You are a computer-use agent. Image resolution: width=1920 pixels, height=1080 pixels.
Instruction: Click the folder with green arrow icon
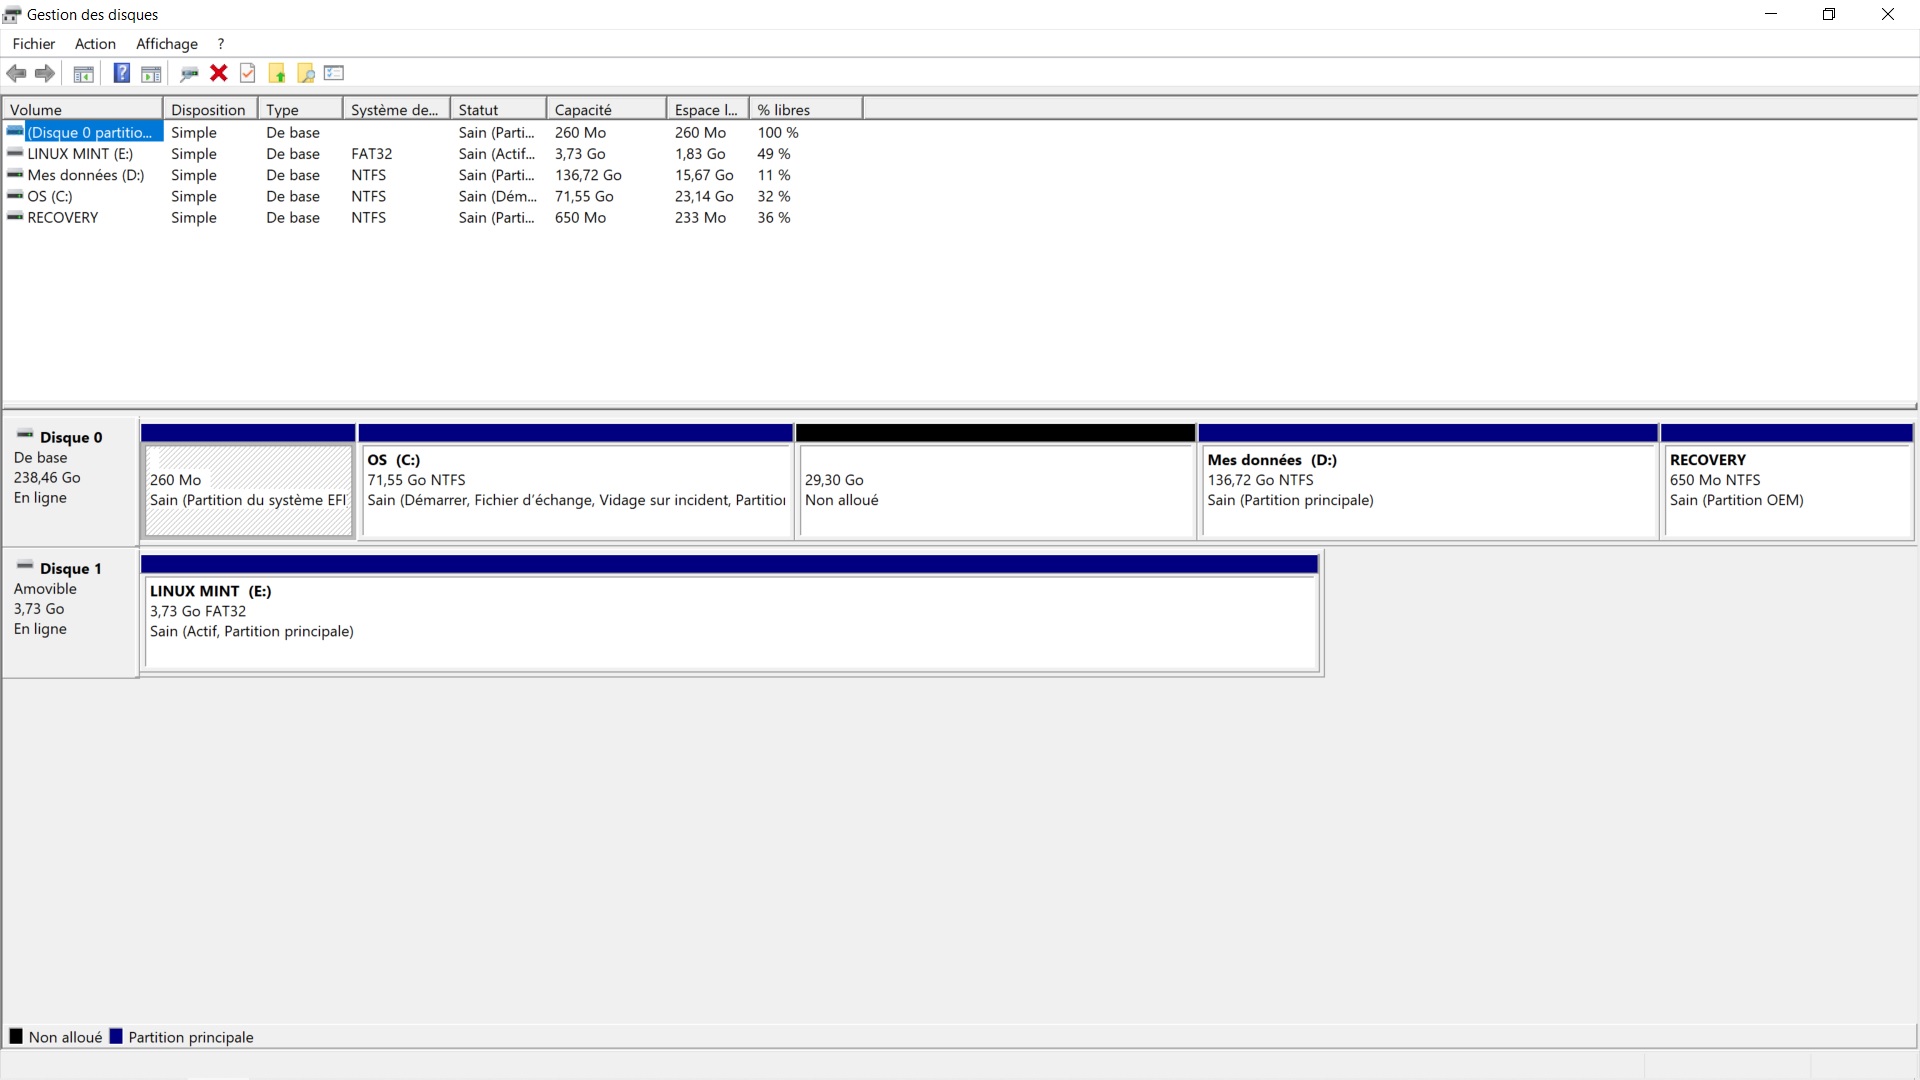pos(277,73)
